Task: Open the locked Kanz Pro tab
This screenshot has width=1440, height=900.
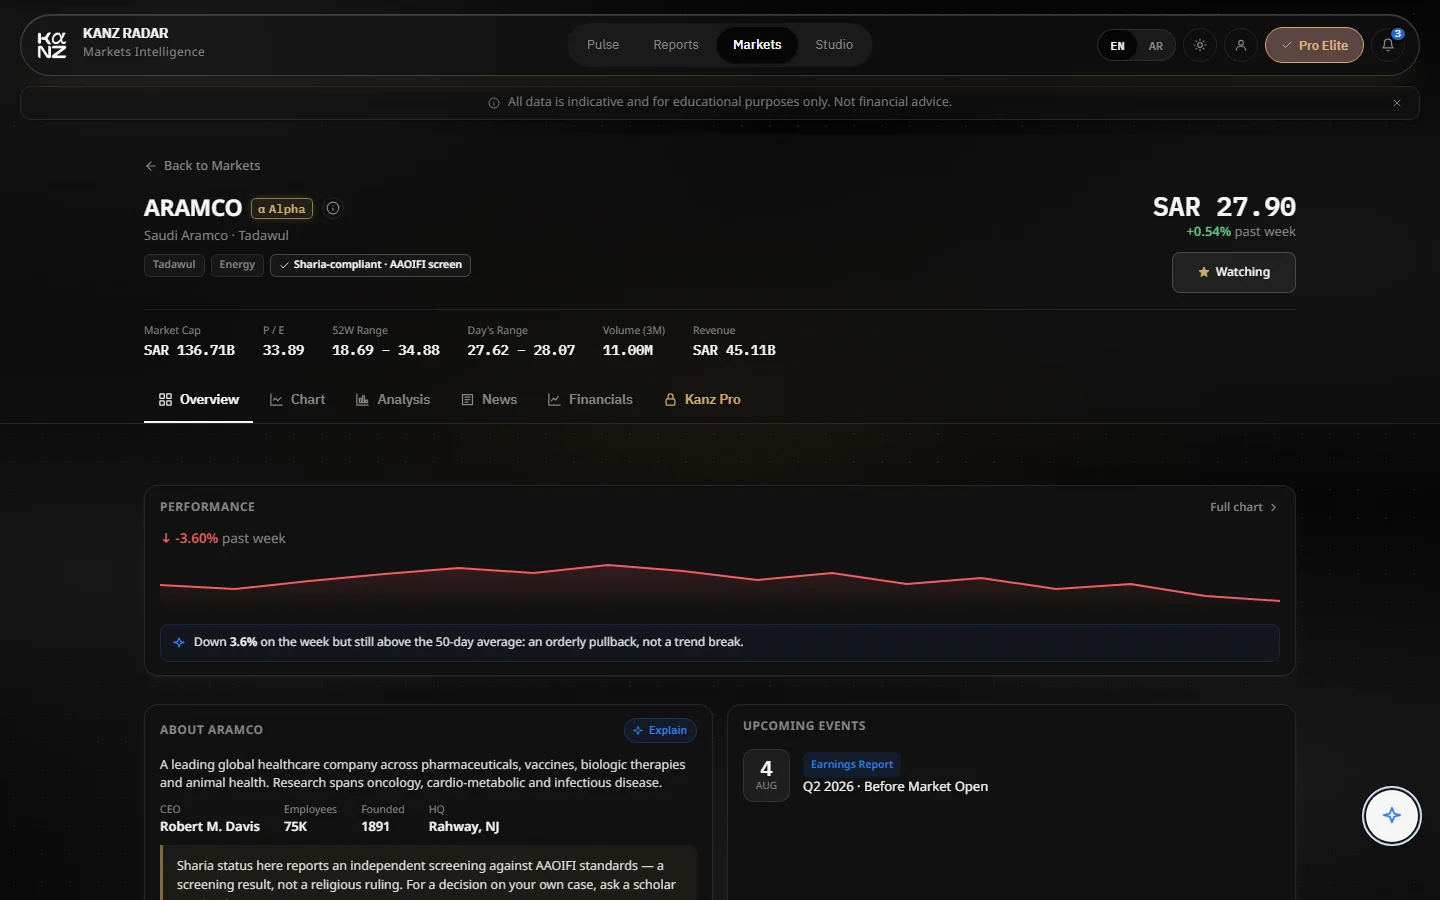Action: (x=702, y=400)
